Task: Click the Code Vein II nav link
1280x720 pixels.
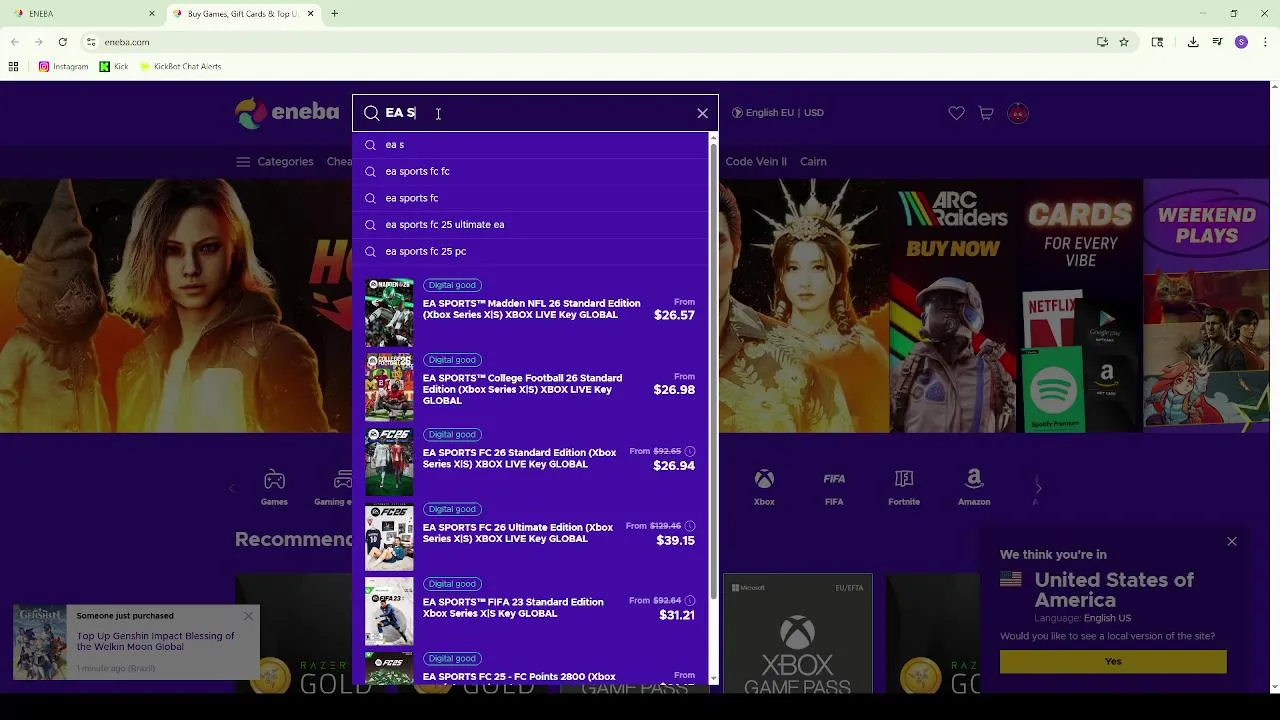Action: pos(756,162)
